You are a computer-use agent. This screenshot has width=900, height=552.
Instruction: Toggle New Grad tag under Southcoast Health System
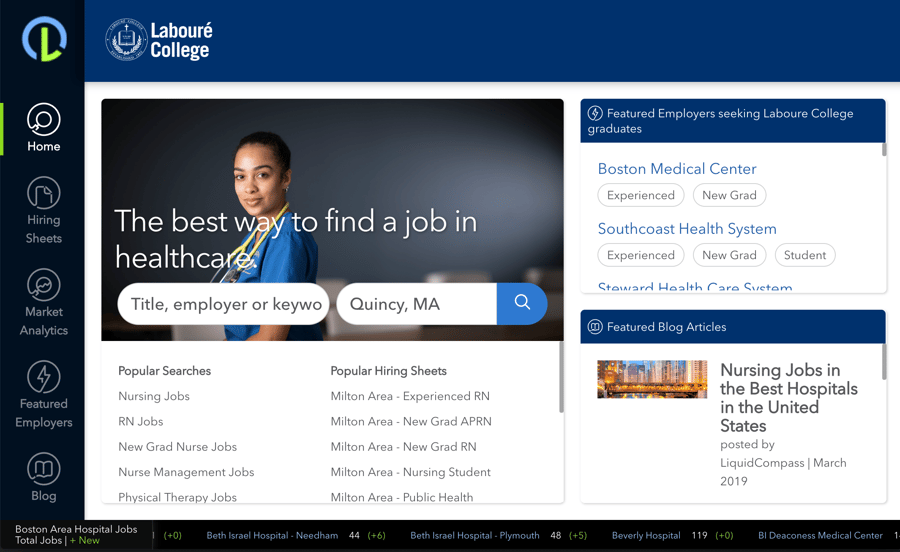point(729,255)
